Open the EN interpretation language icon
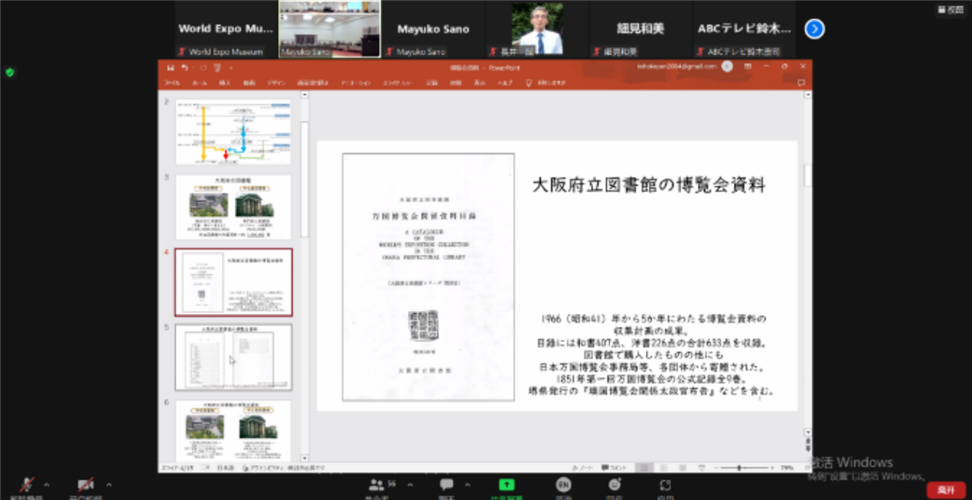 (x=563, y=485)
